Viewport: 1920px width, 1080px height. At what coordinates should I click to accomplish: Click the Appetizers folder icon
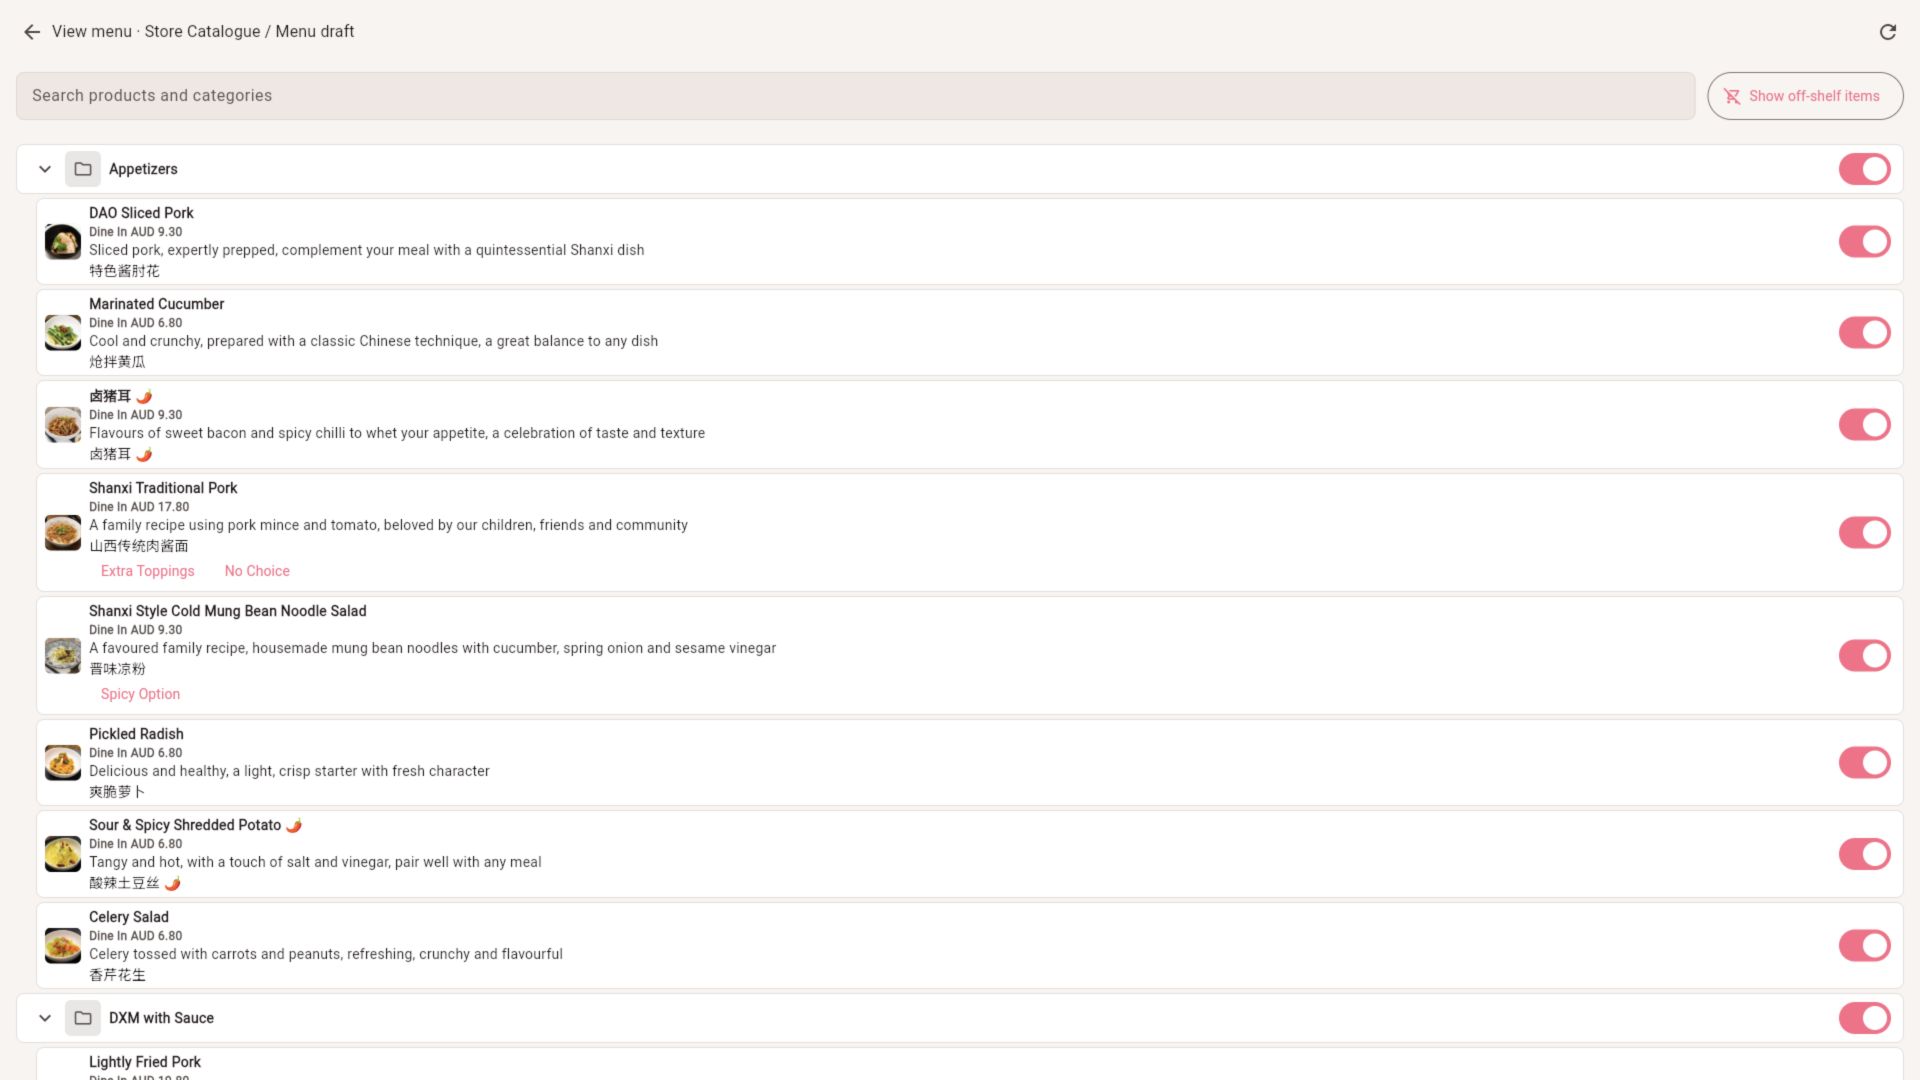point(83,169)
